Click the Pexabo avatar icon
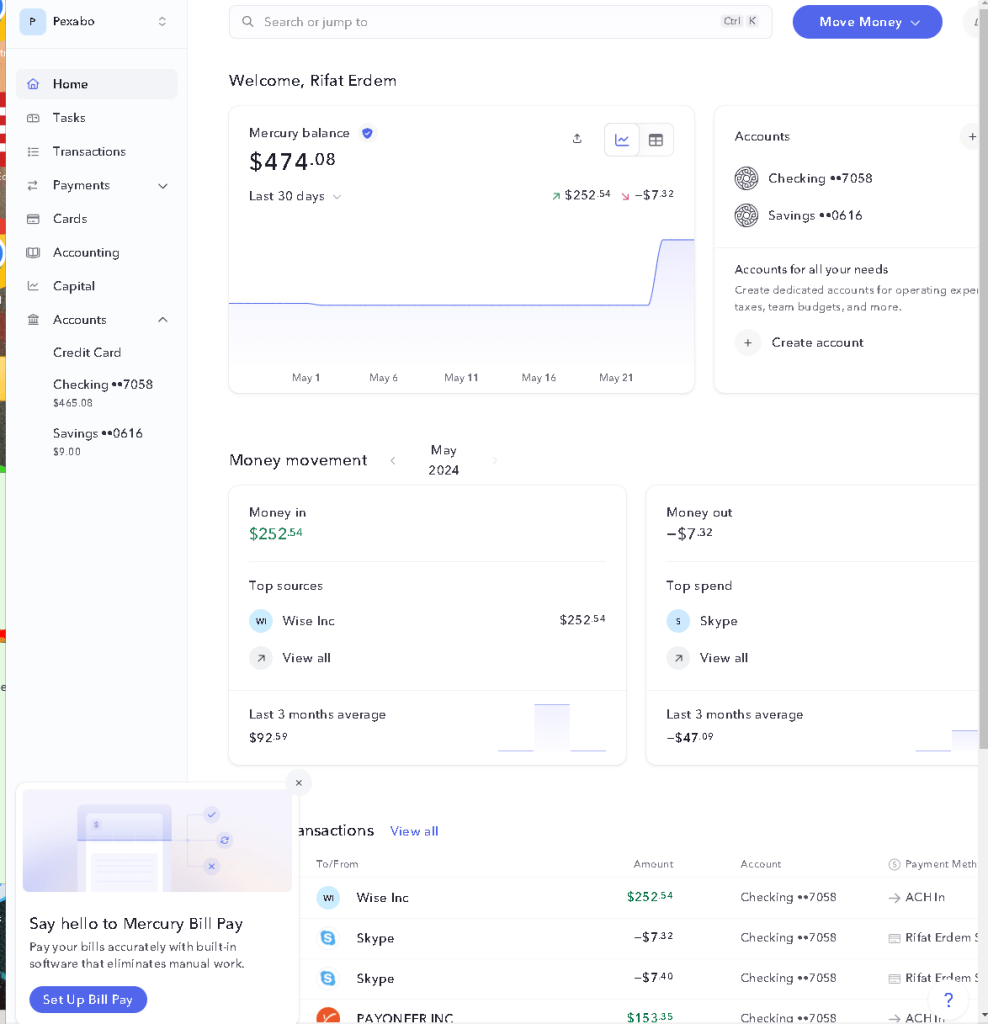This screenshot has height=1024, width=988. click(x=32, y=22)
